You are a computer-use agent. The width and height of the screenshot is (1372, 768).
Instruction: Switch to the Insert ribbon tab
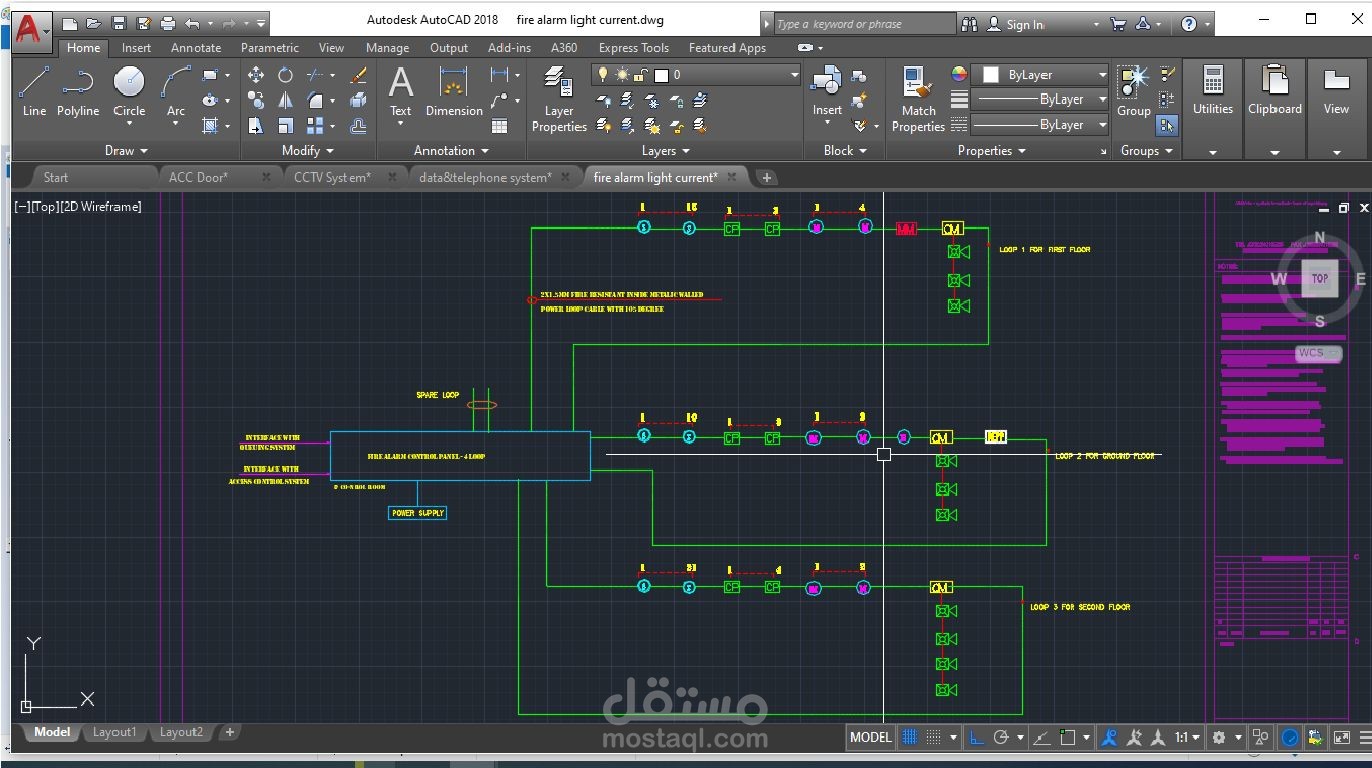point(136,47)
